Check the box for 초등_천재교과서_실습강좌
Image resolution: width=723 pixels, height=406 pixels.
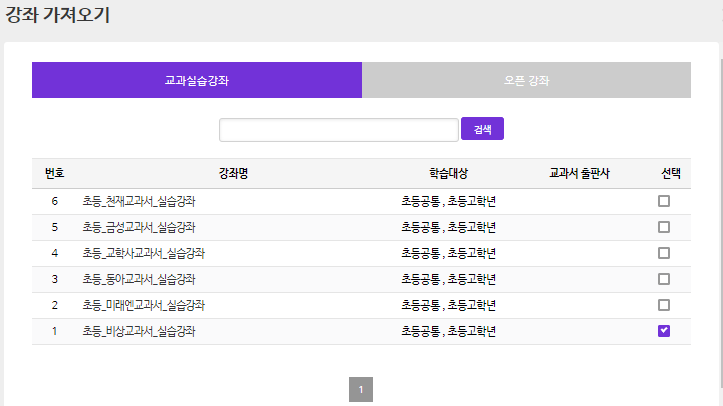click(x=664, y=201)
